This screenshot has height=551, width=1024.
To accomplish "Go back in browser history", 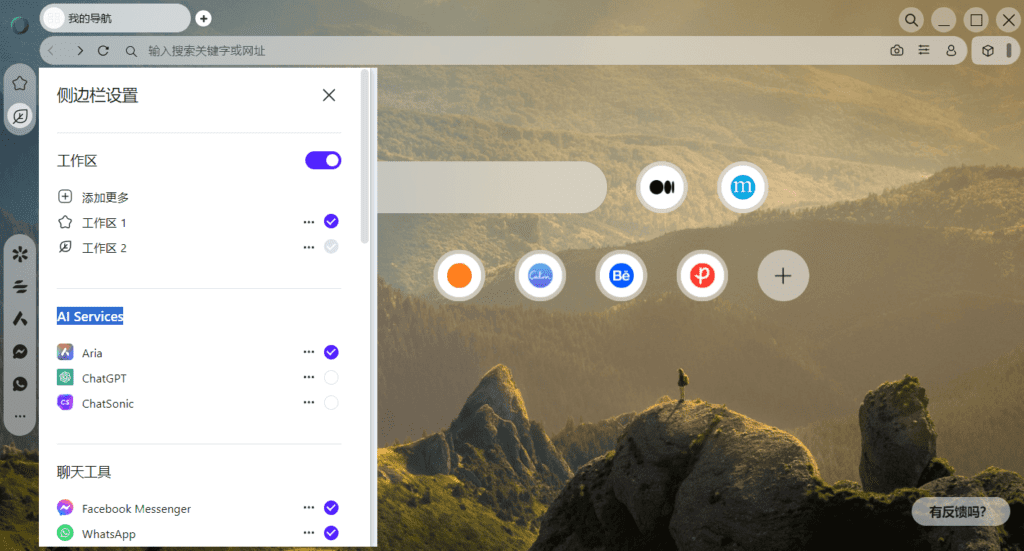I will tap(52, 51).
